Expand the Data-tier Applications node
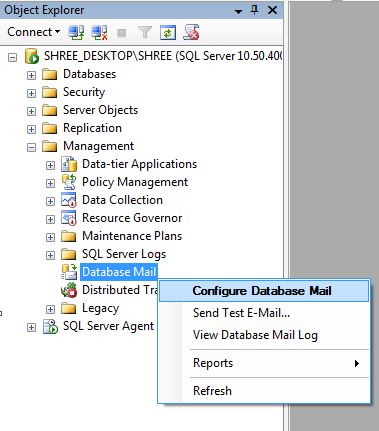Viewport: 379px width, 431px height. 50,165
